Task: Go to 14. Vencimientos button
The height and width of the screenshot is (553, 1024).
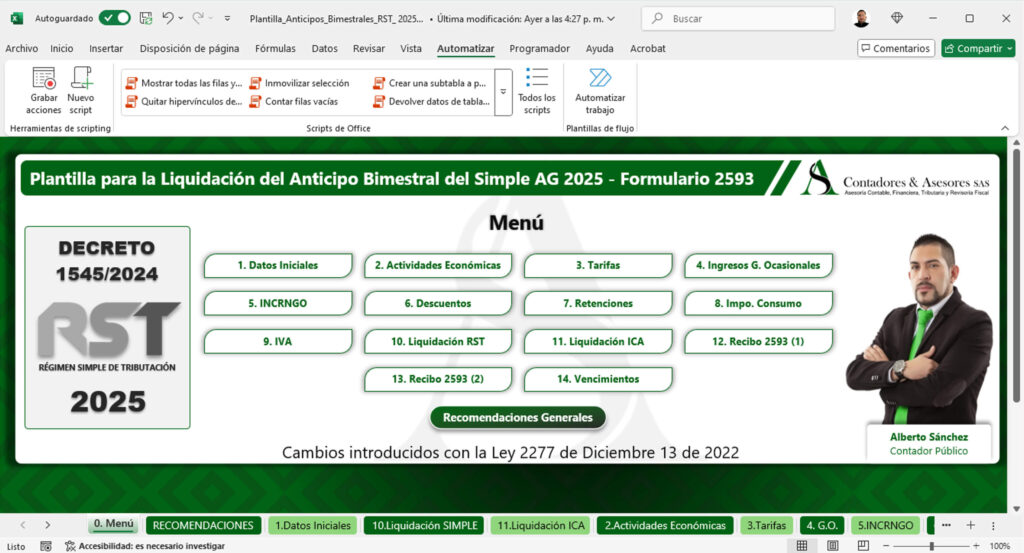Action: point(598,379)
